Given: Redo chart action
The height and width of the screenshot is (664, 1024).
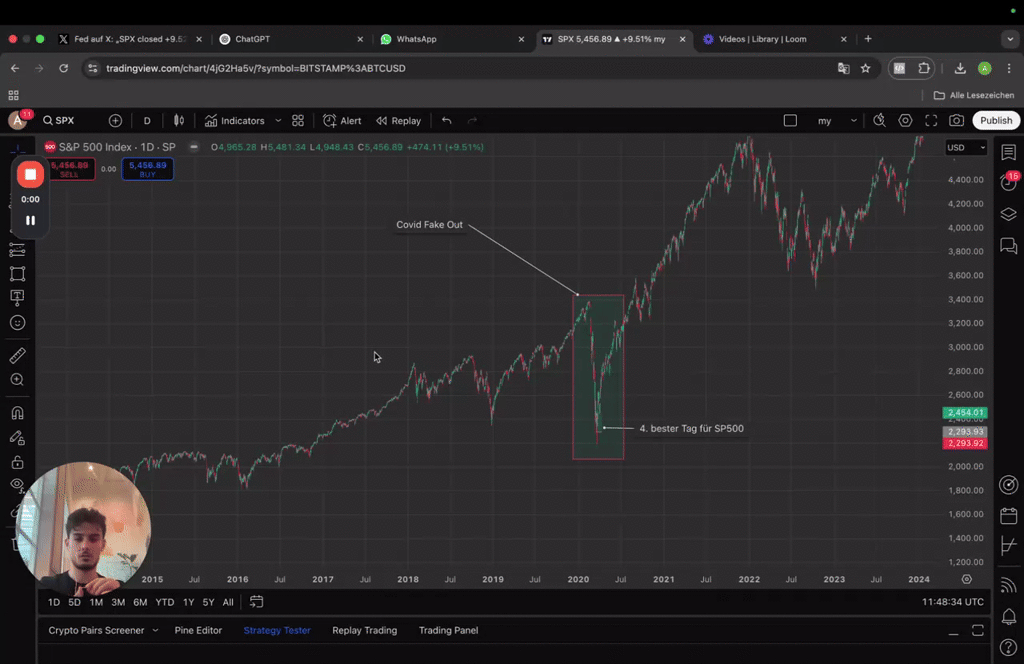Looking at the screenshot, I should pos(472,121).
